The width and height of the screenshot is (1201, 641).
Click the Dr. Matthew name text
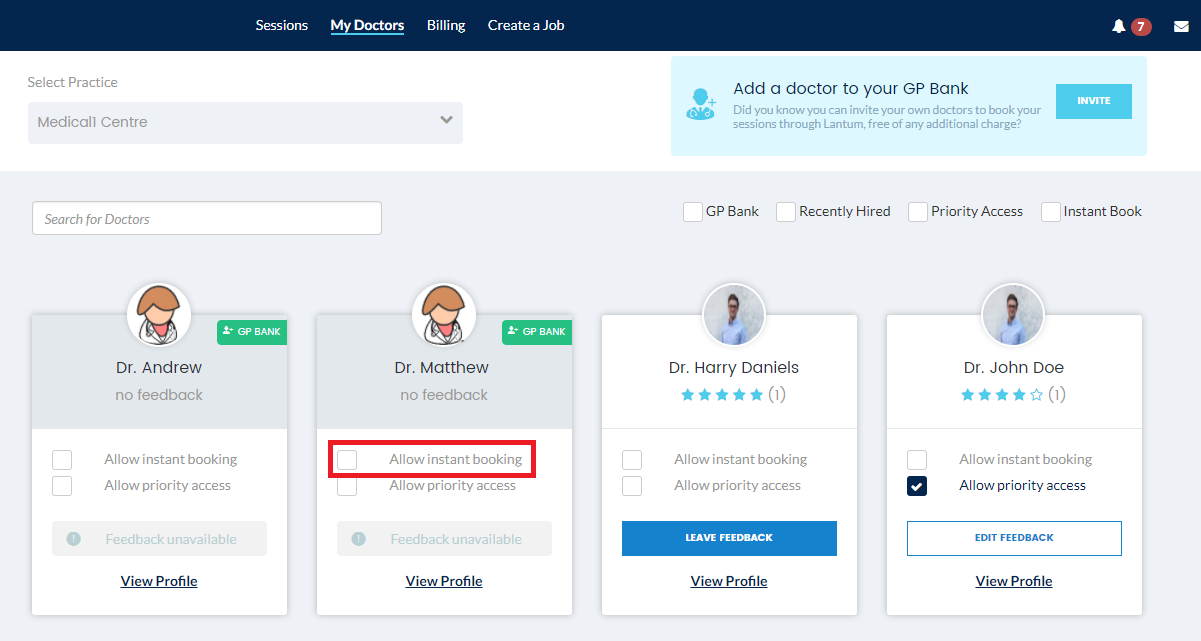click(x=442, y=367)
